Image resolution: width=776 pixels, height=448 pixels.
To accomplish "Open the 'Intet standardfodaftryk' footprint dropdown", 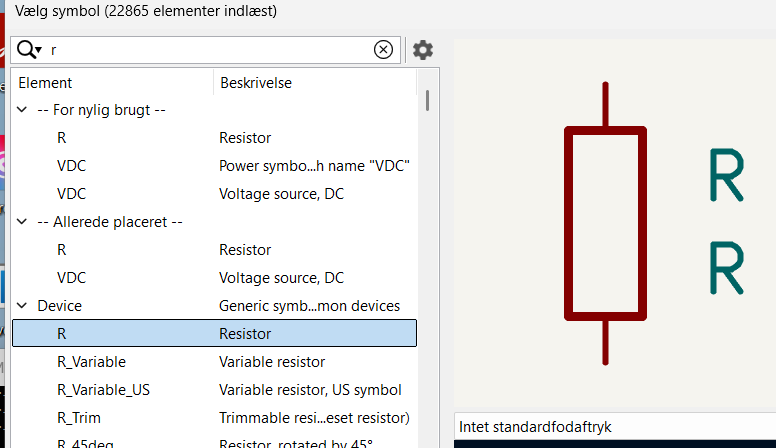I will [615, 427].
